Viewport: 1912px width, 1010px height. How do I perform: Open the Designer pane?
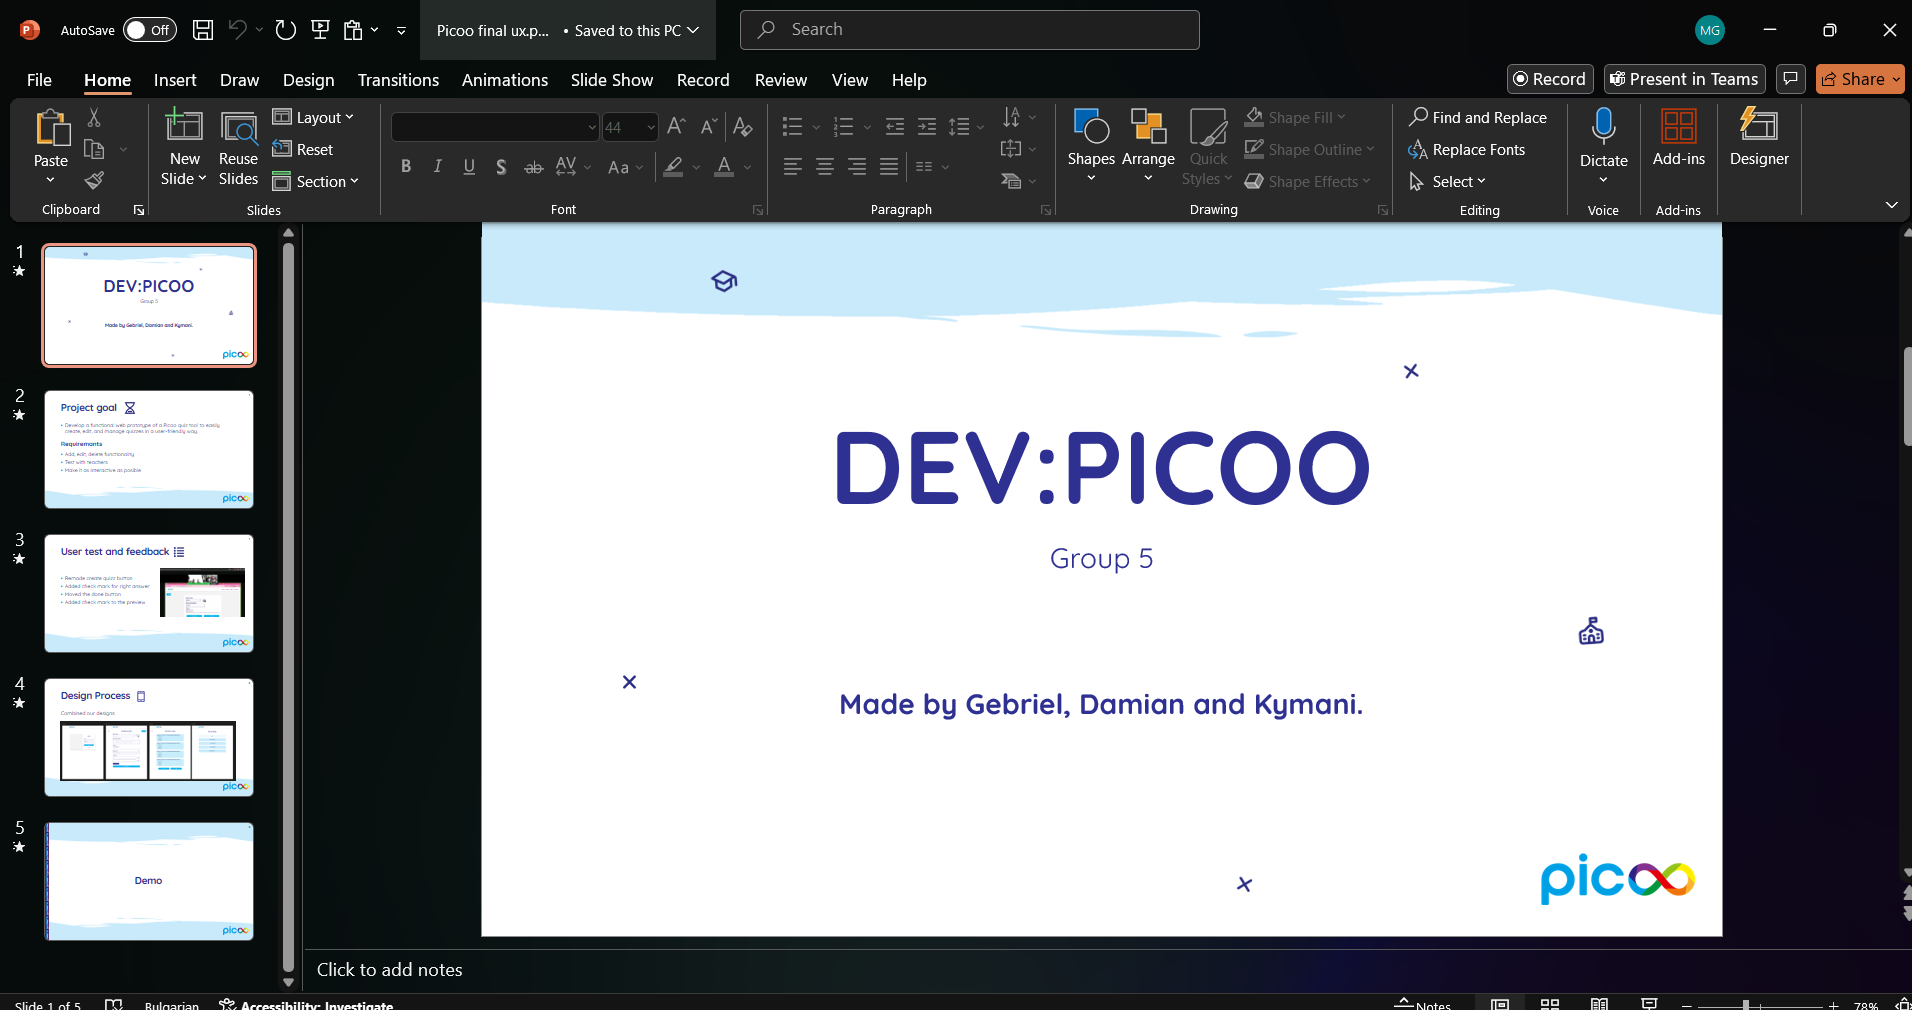pos(1758,138)
